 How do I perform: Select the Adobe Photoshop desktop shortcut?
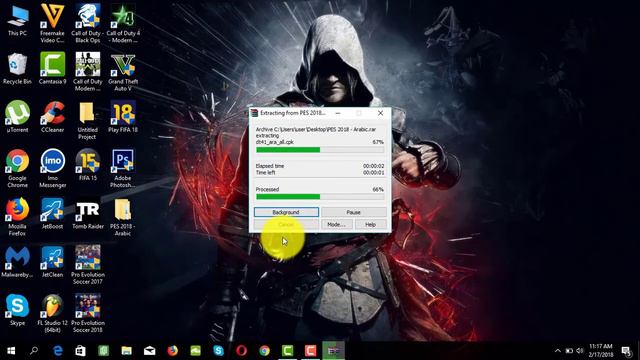click(x=123, y=168)
